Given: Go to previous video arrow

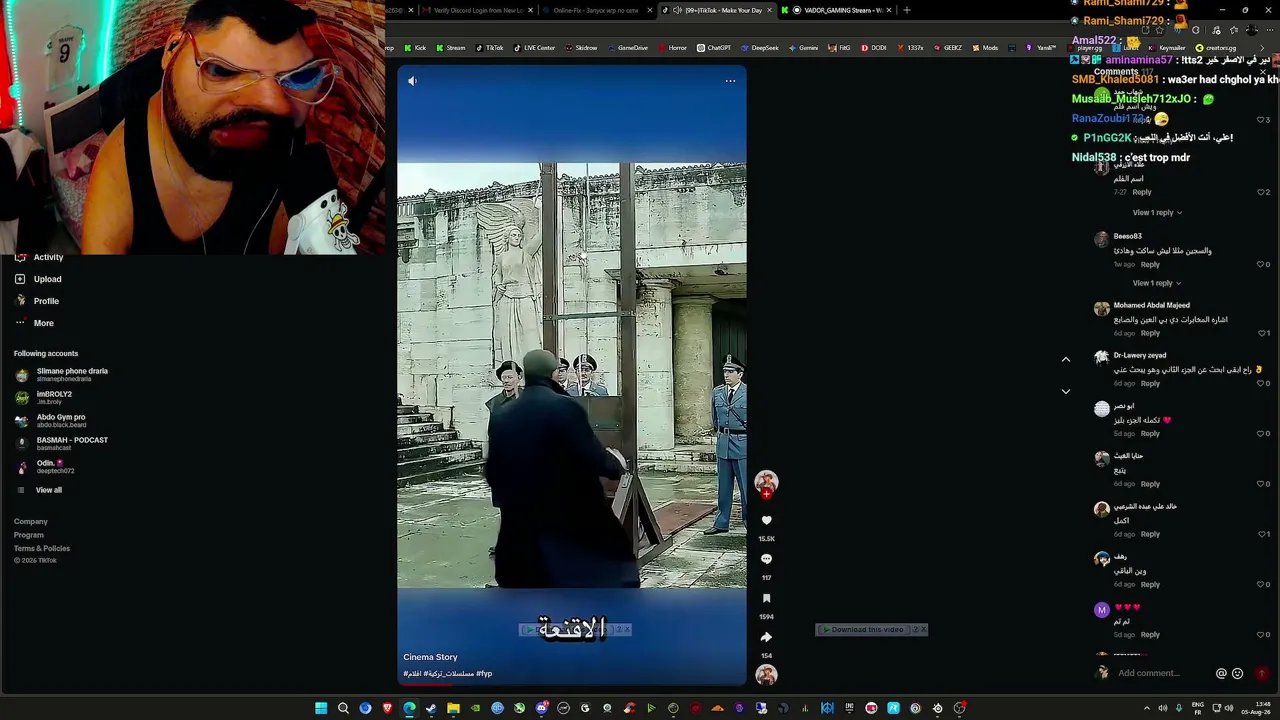Looking at the screenshot, I should click(1065, 359).
